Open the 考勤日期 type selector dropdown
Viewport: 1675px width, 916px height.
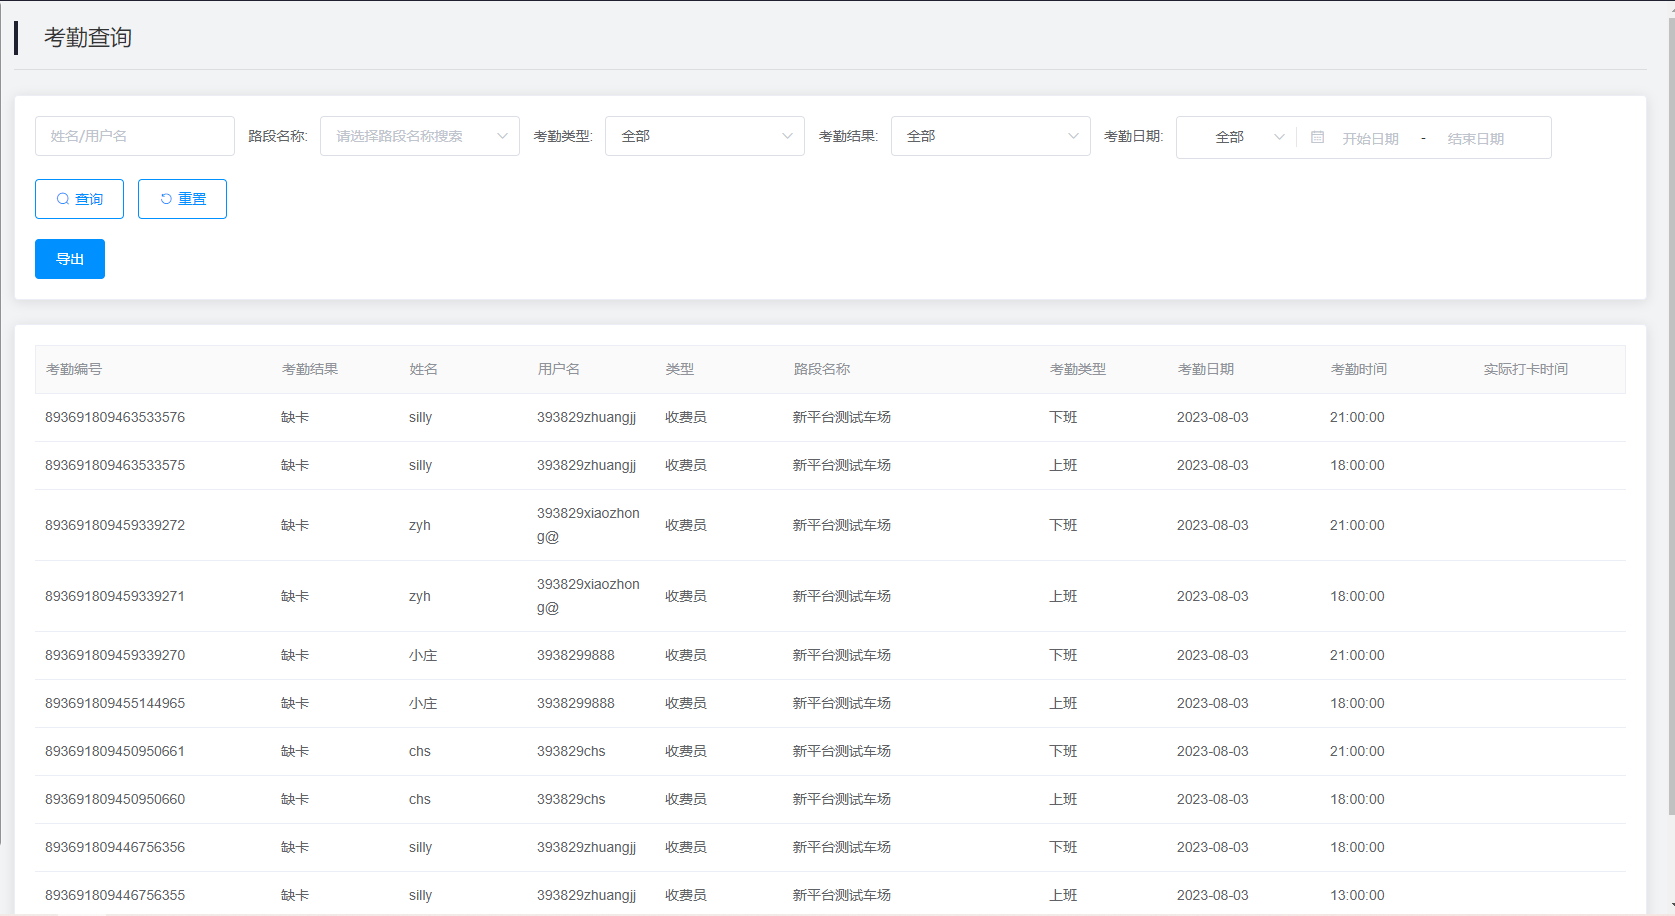[1236, 138]
